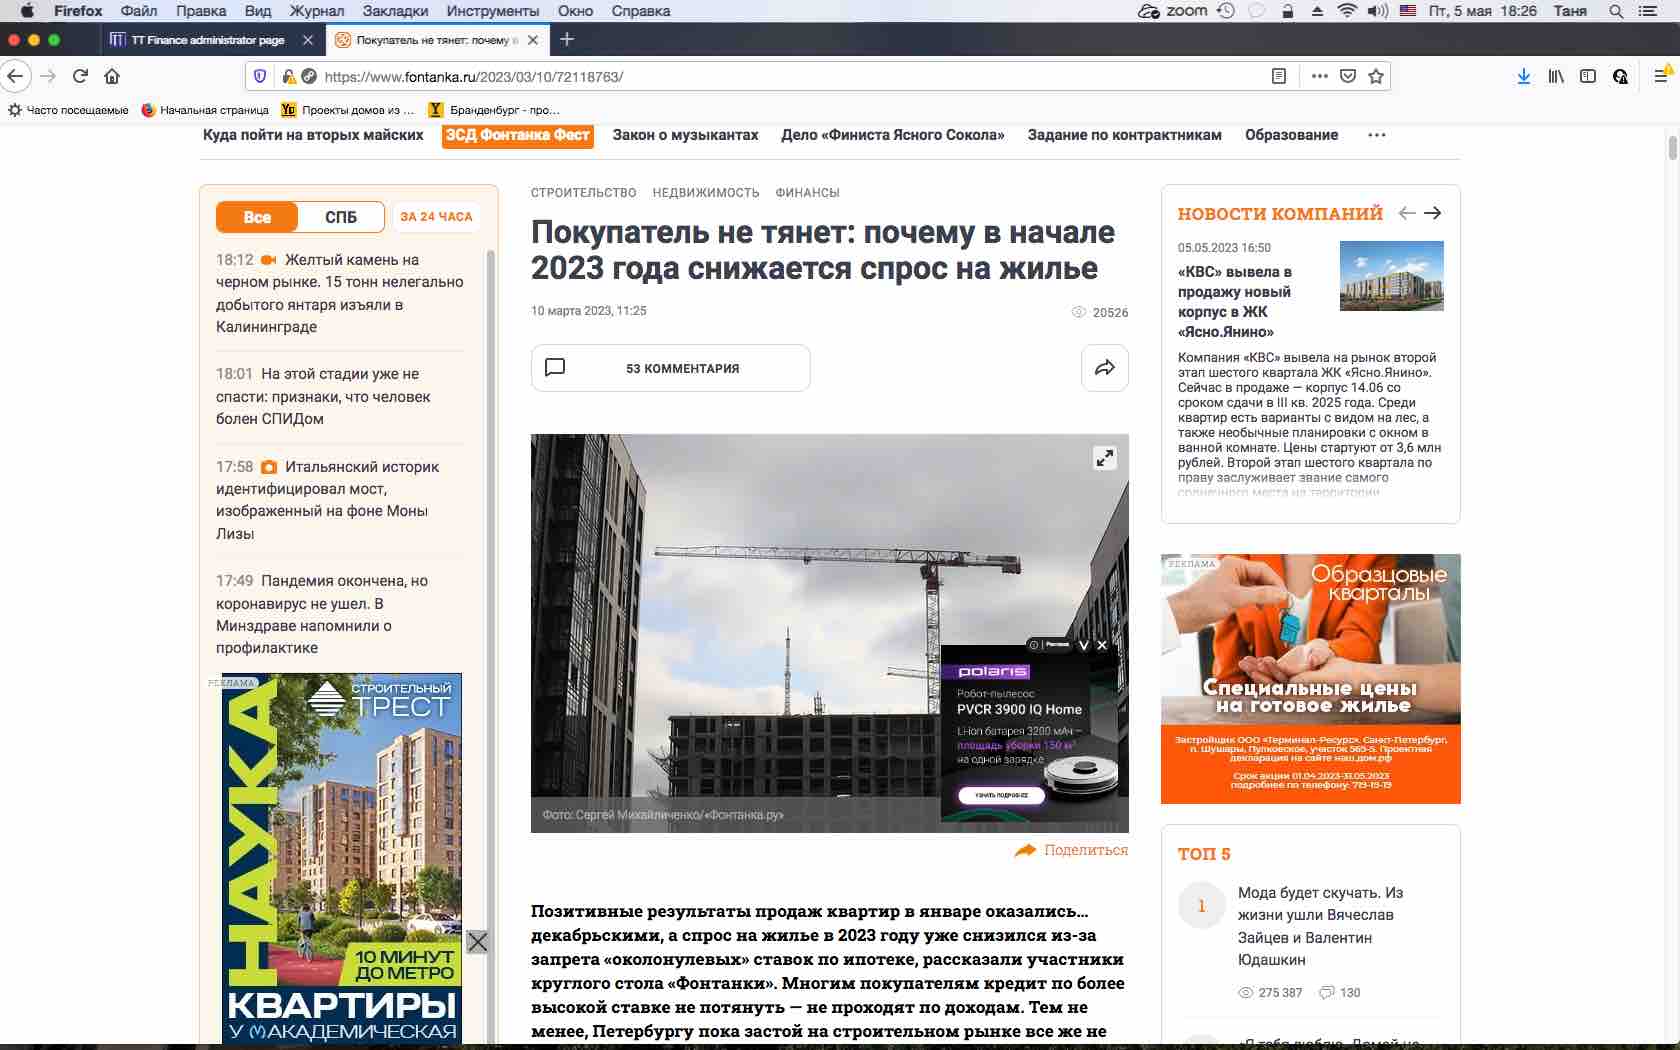
Task: Open the input language flag in menu bar
Action: [x=1407, y=11]
